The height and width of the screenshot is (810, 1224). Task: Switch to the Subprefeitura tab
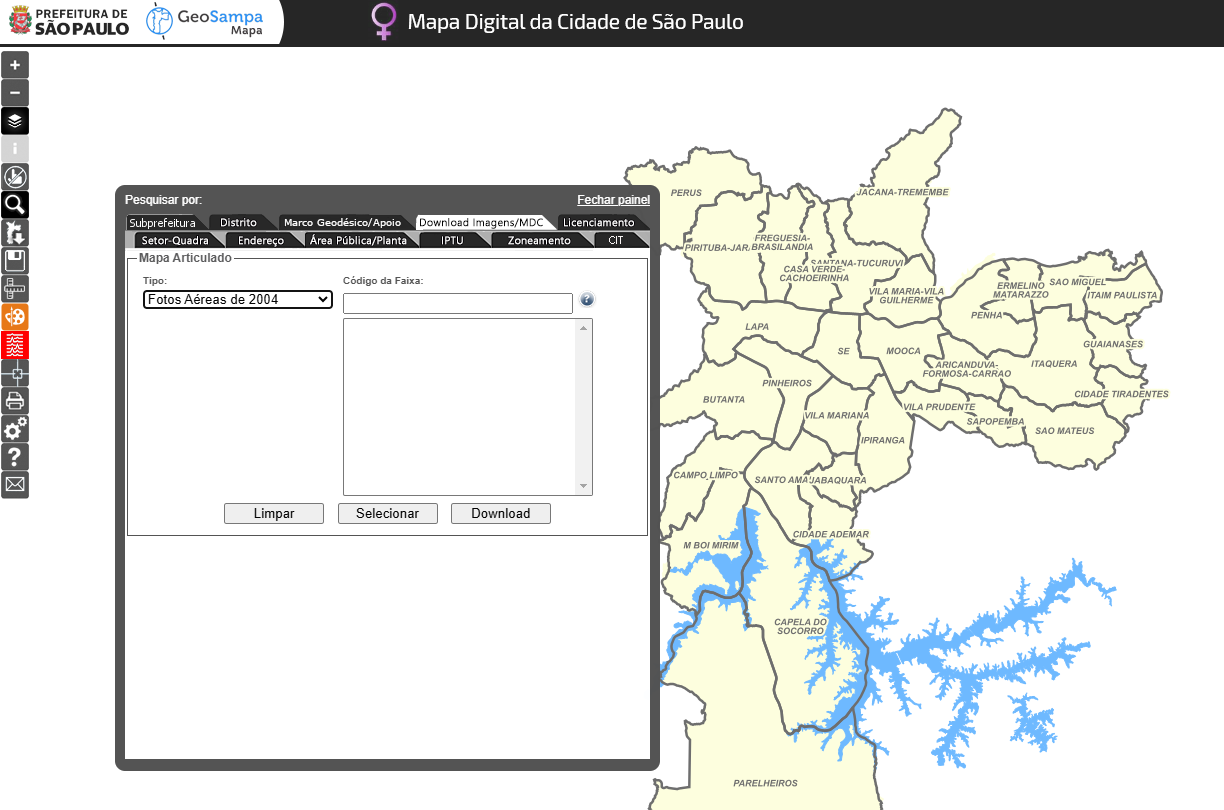pyautogui.click(x=162, y=222)
